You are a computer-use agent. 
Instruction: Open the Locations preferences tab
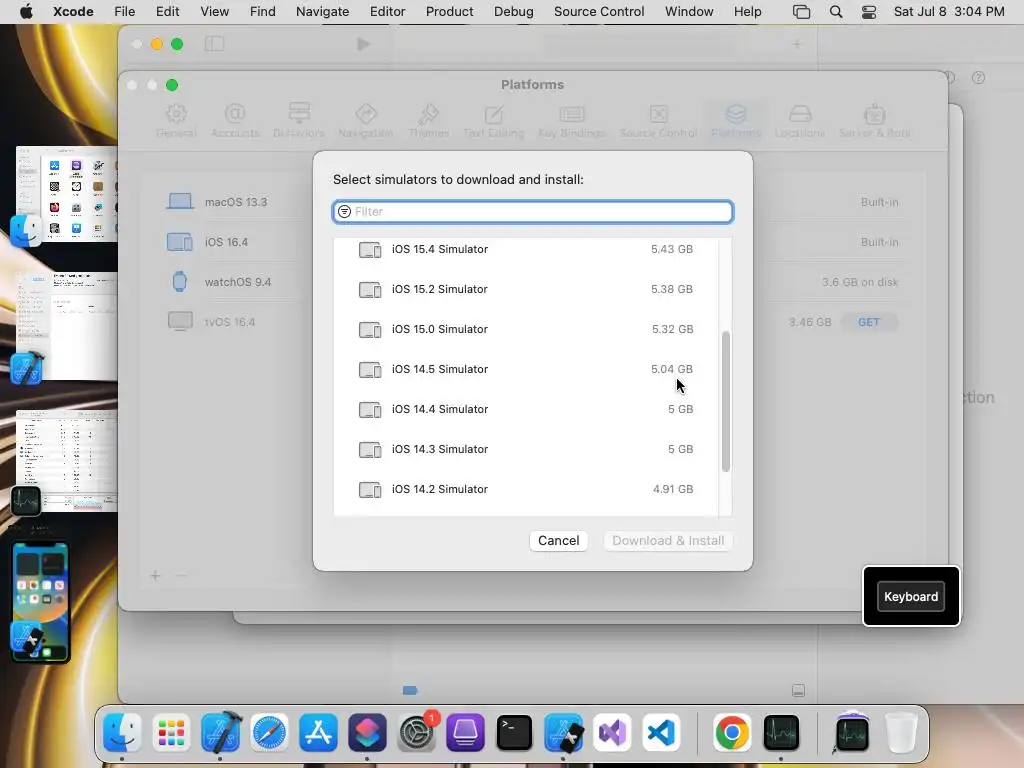coord(800,121)
